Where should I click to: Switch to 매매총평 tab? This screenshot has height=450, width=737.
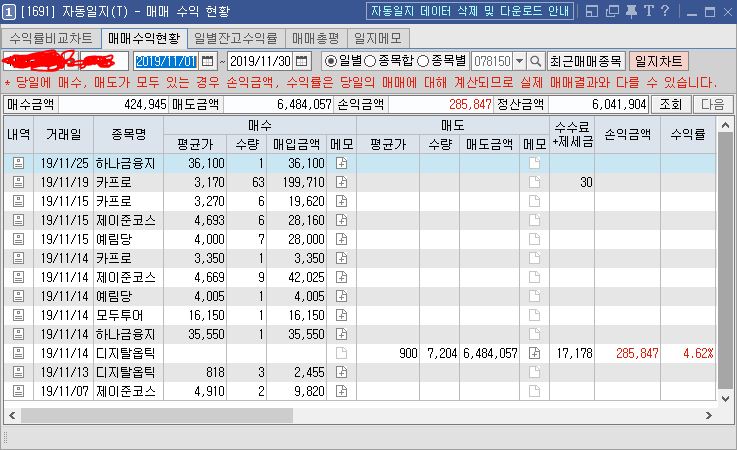pos(315,38)
